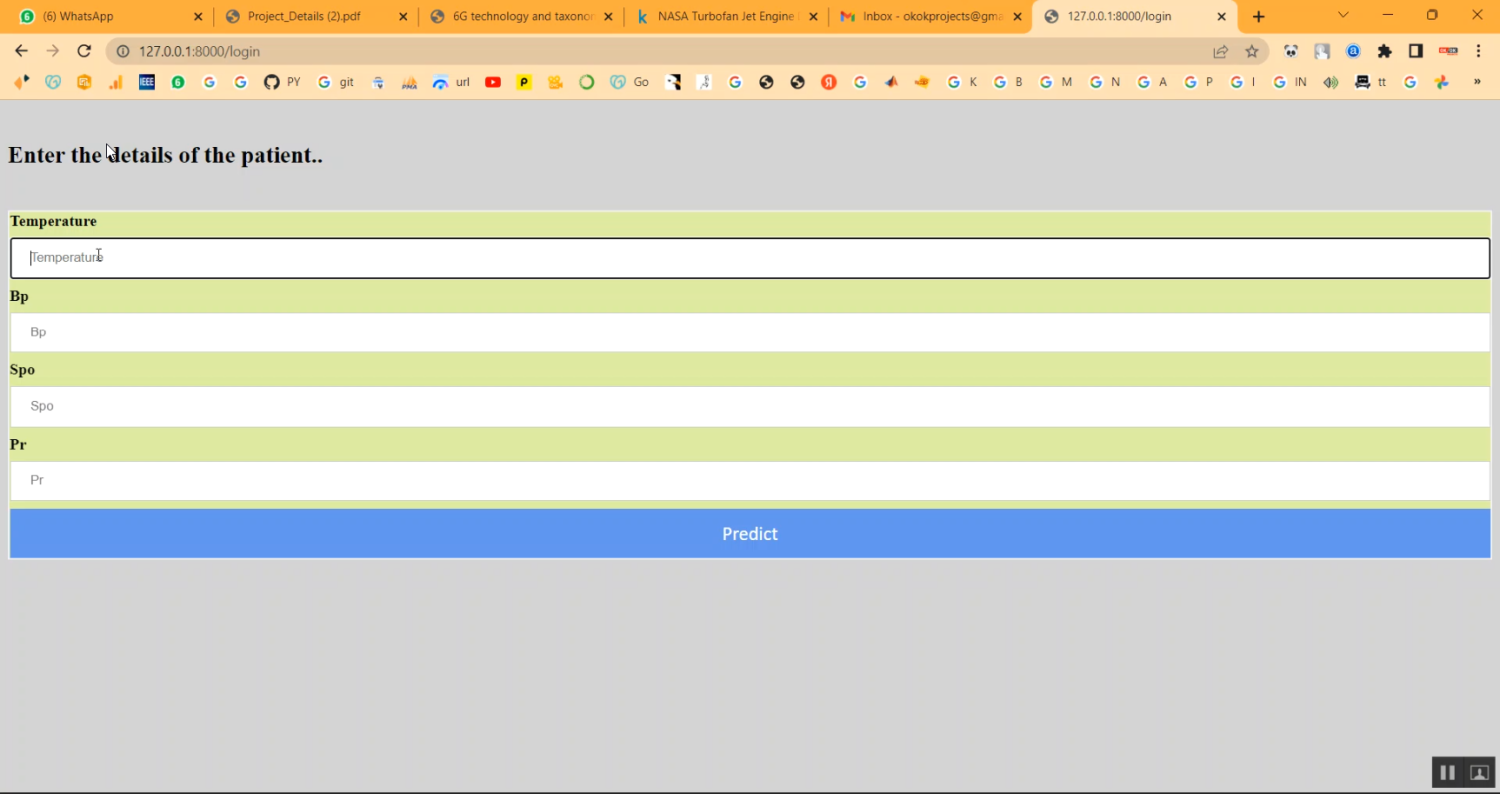The image size is (1500, 794).
Task: Open the IEEE bookmark
Action: (147, 82)
